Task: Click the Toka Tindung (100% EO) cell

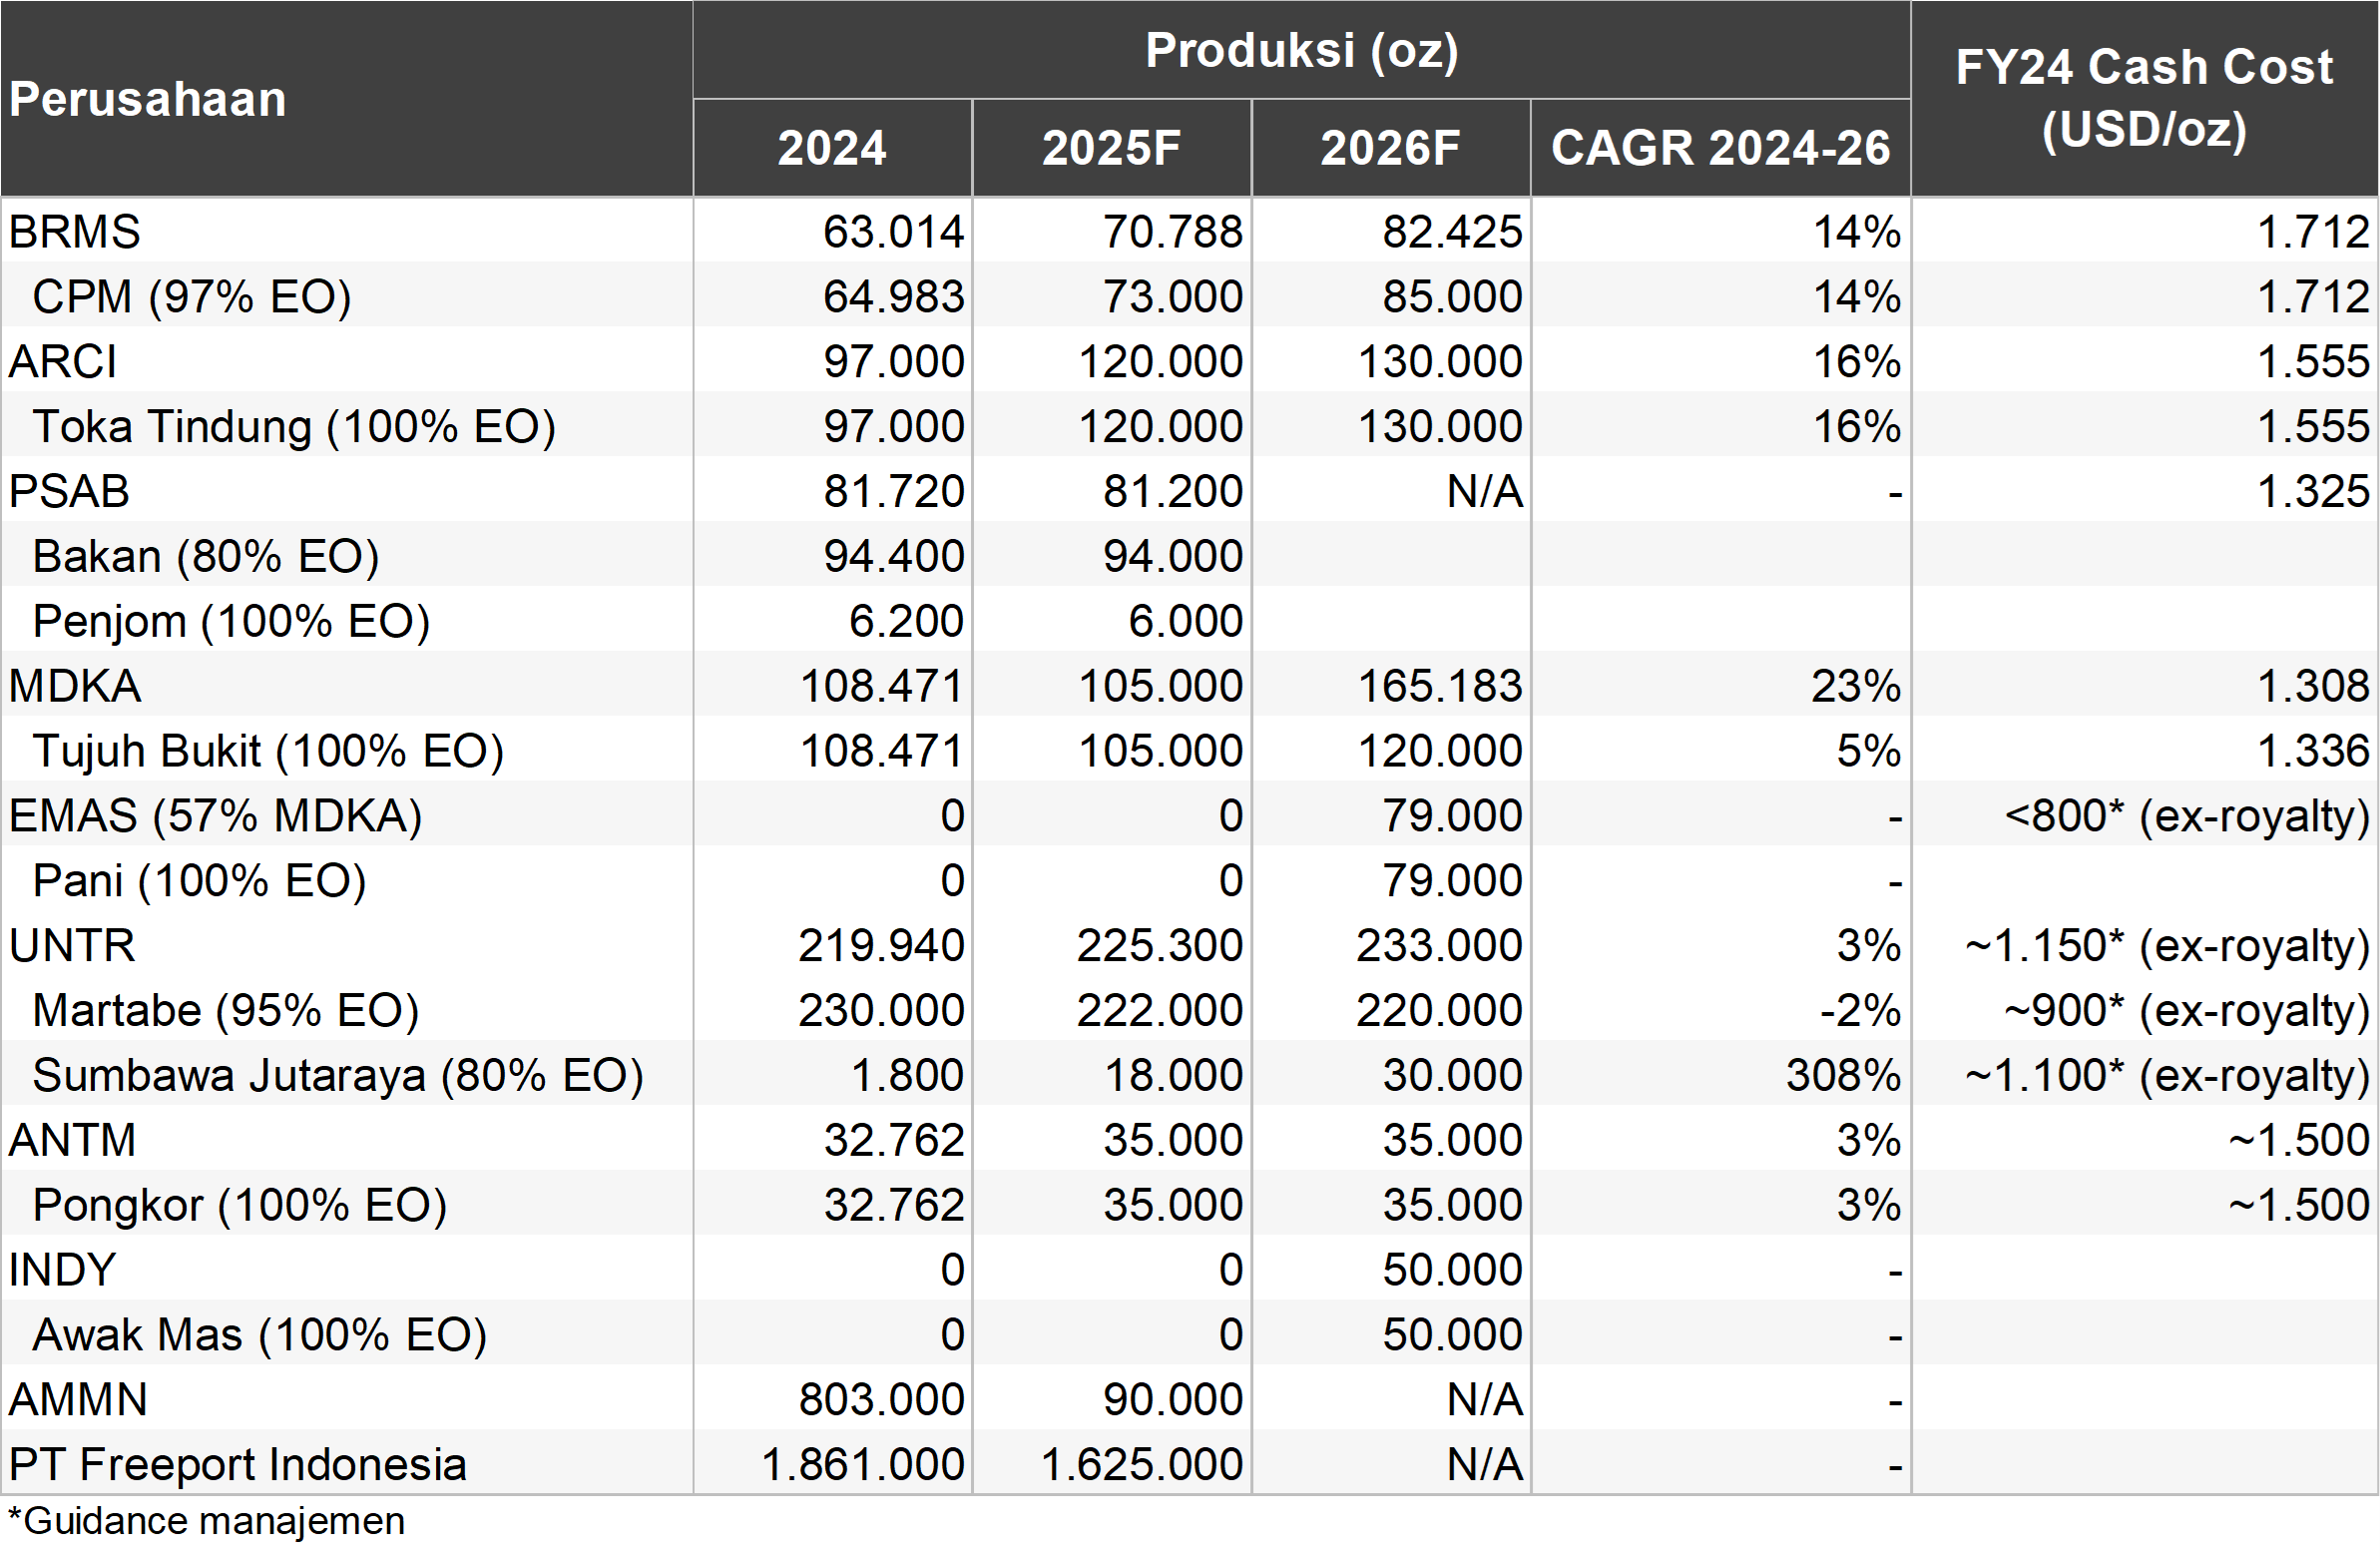Action: pyautogui.click(x=293, y=426)
